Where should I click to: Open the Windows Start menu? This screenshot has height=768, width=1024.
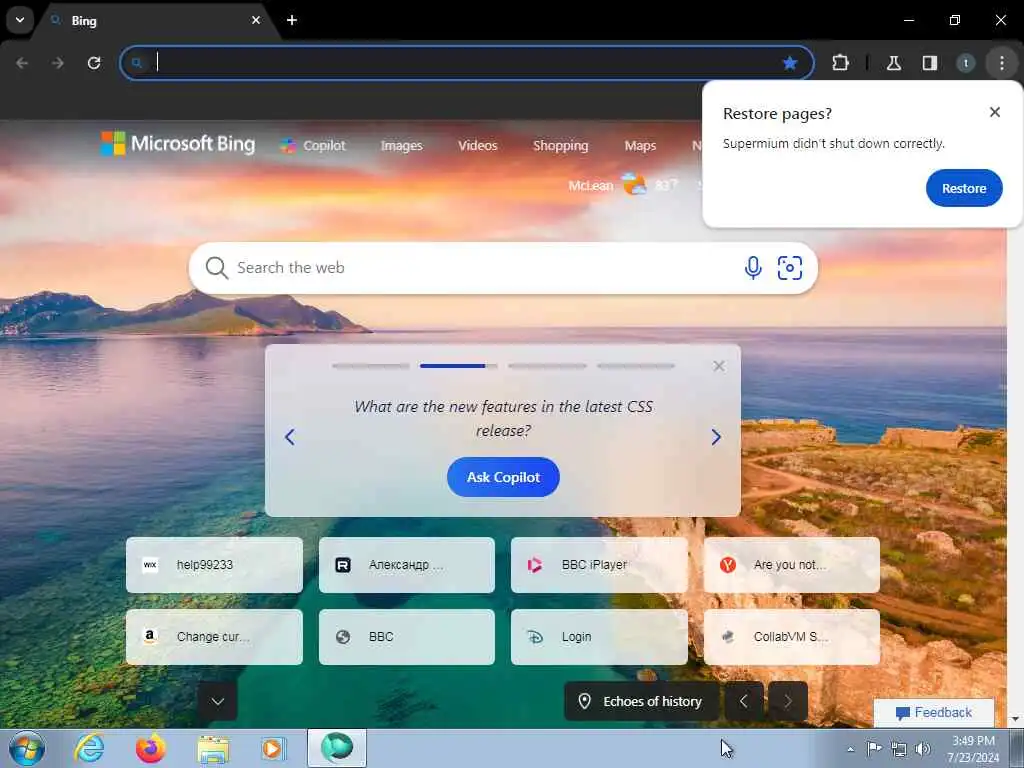27,748
